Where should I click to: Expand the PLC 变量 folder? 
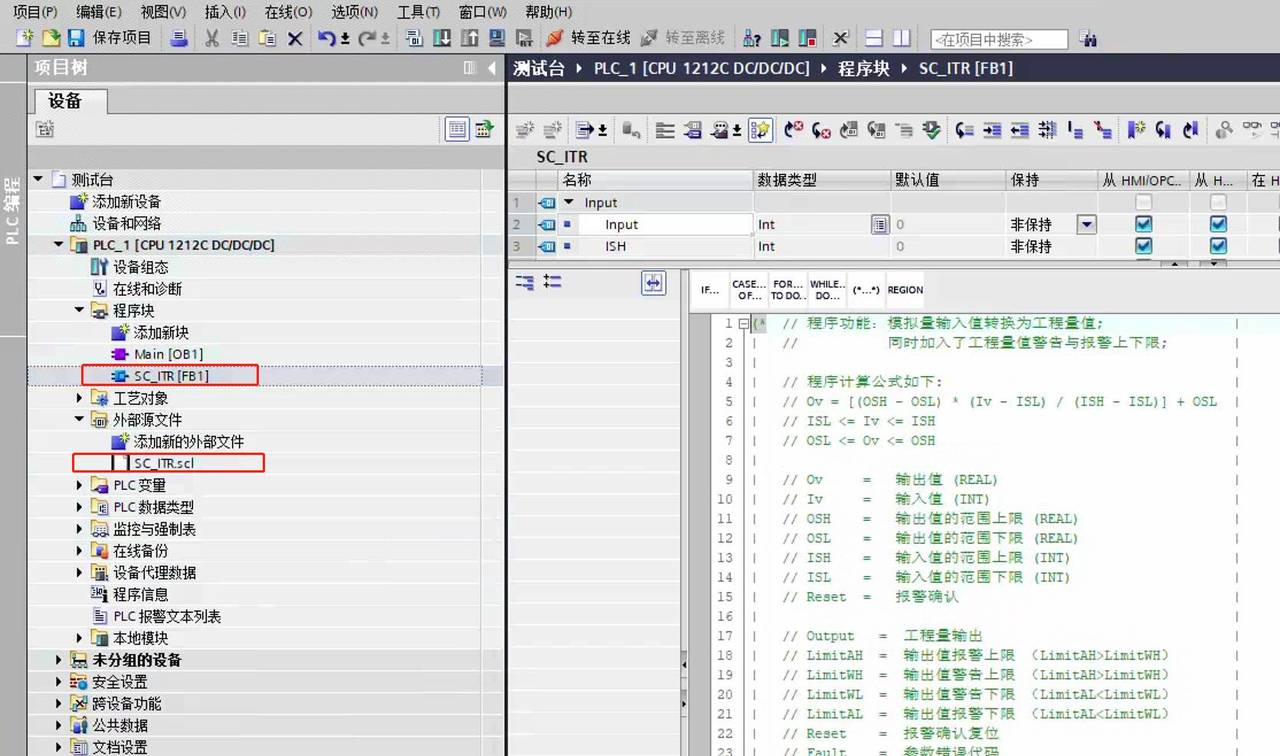81,486
